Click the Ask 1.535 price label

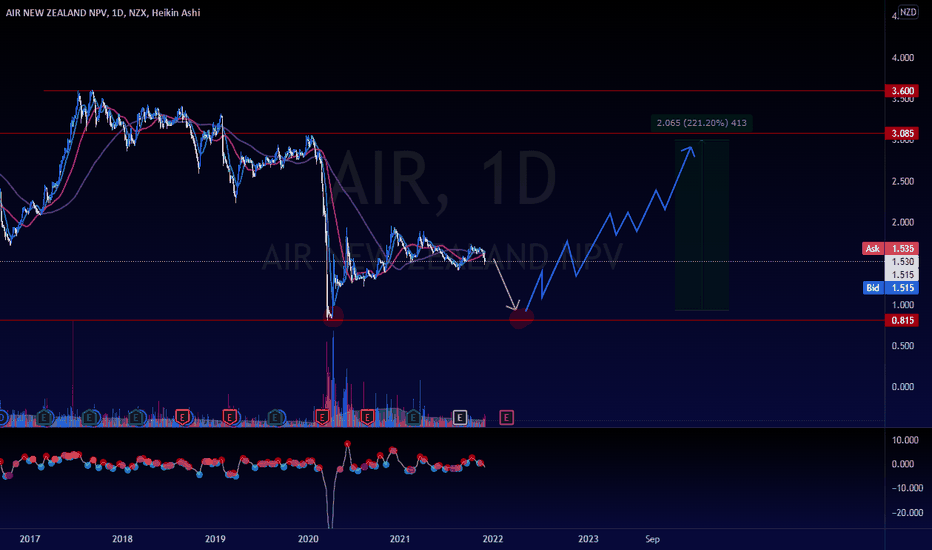tap(890, 249)
